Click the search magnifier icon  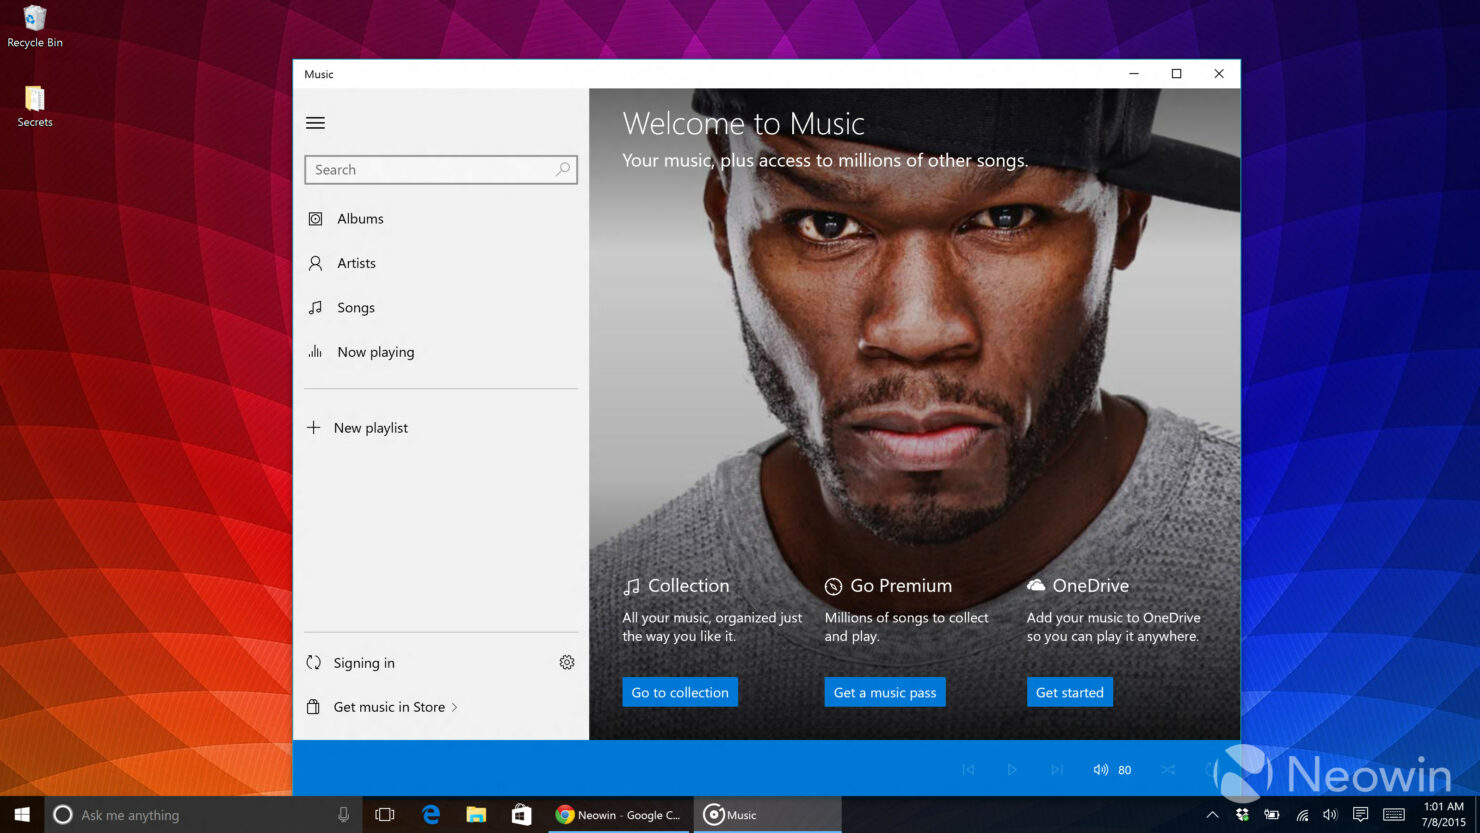(563, 169)
